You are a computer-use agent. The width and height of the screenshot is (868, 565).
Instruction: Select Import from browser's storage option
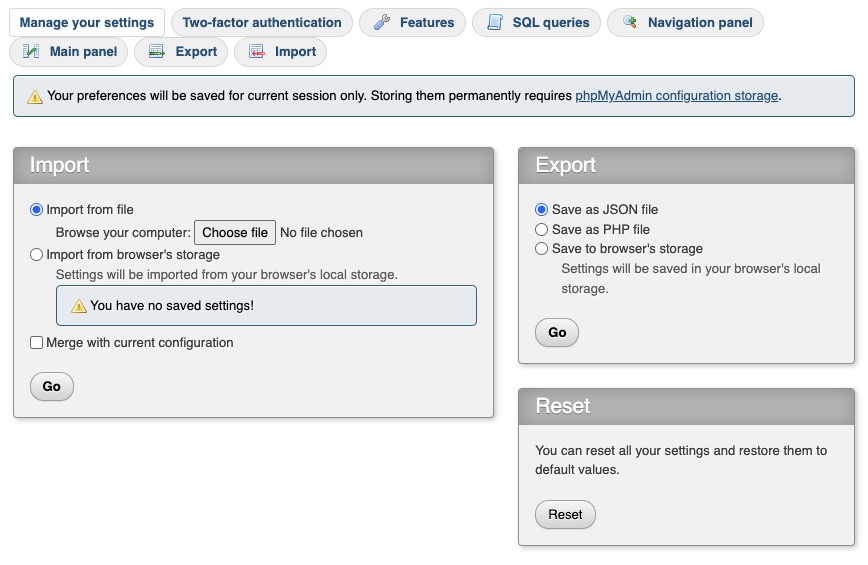pyautogui.click(x=37, y=255)
